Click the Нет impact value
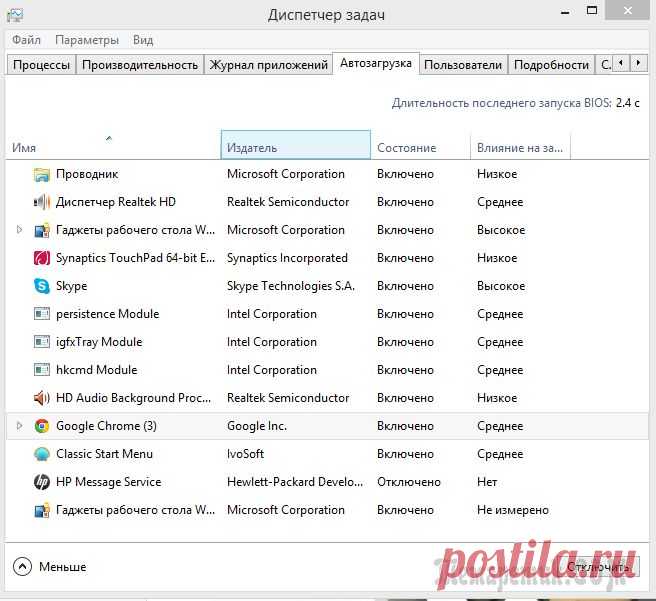656x601 pixels. (x=487, y=482)
